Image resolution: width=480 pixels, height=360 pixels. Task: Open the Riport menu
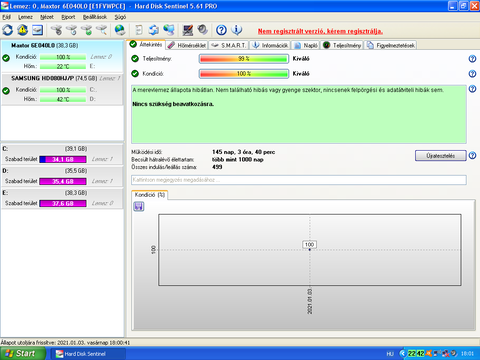[68, 17]
